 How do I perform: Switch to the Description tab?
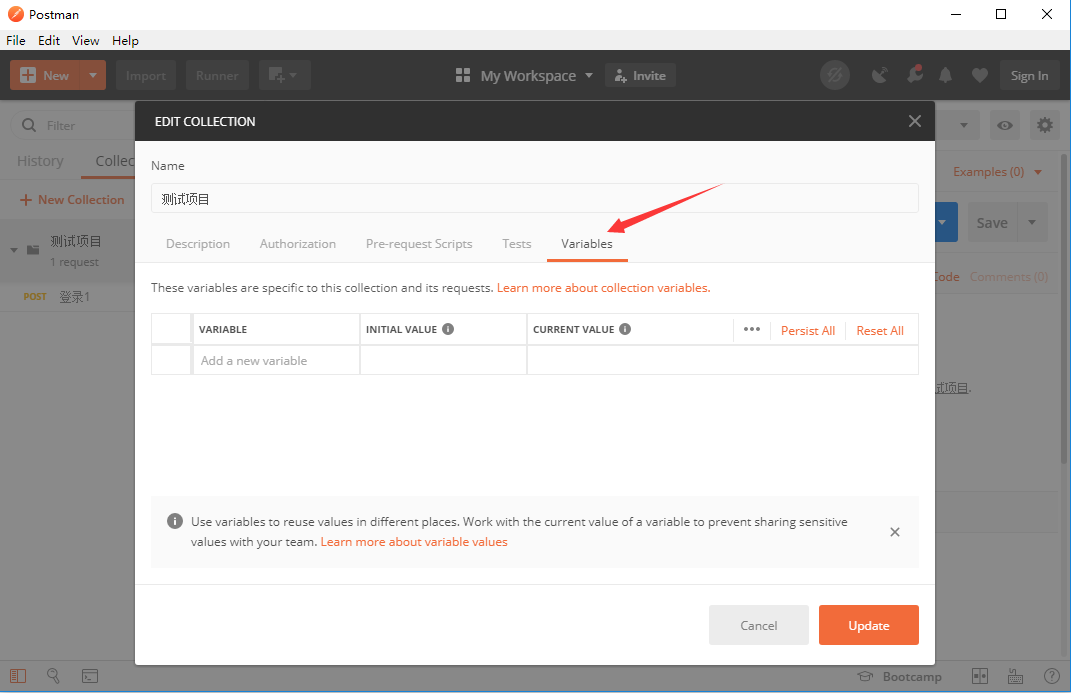click(198, 244)
